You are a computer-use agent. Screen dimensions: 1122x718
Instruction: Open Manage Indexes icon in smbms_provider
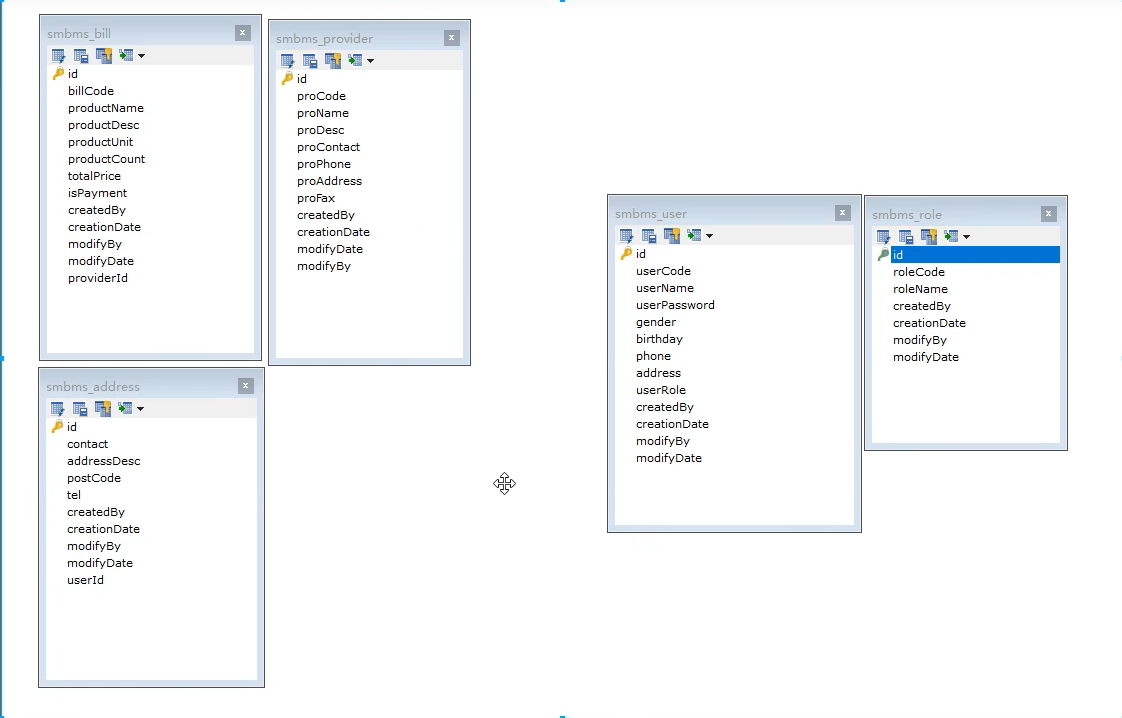310,61
